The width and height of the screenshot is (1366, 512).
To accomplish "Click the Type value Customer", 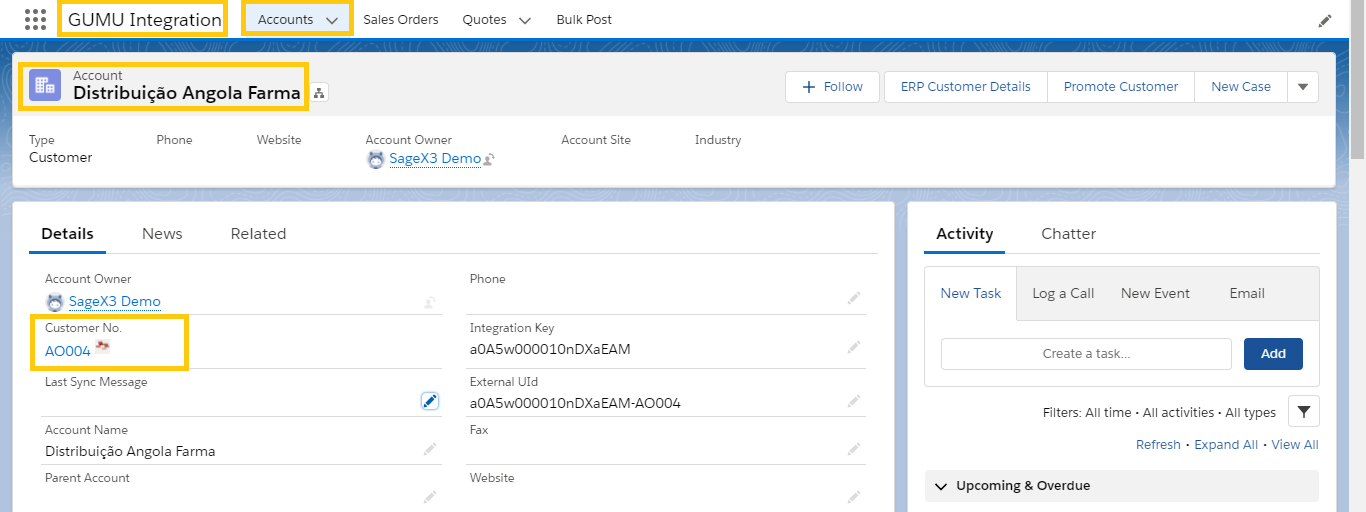I will 60,157.
